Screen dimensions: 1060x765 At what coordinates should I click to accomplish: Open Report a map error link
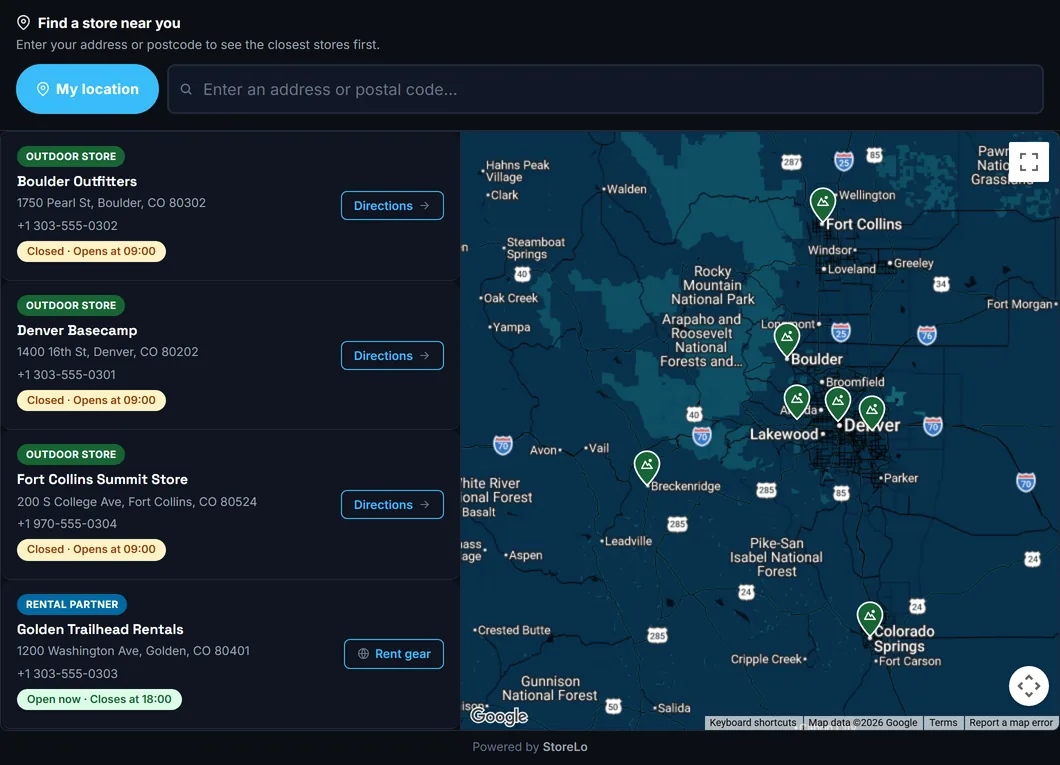click(1011, 722)
